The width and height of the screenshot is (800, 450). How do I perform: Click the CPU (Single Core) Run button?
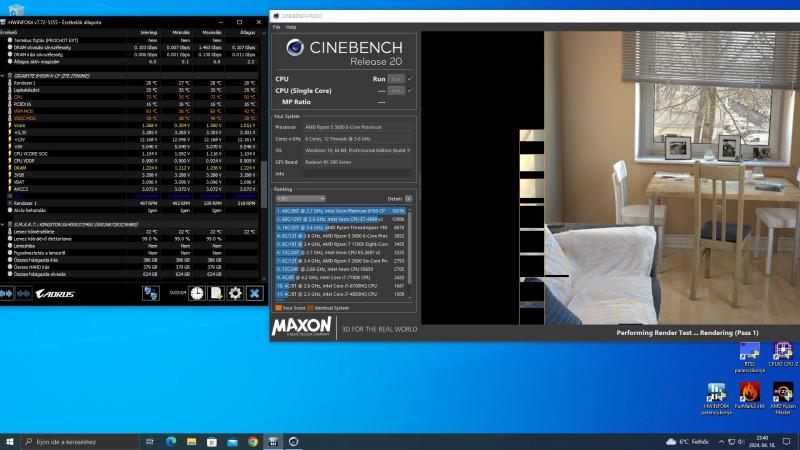tap(396, 90)
